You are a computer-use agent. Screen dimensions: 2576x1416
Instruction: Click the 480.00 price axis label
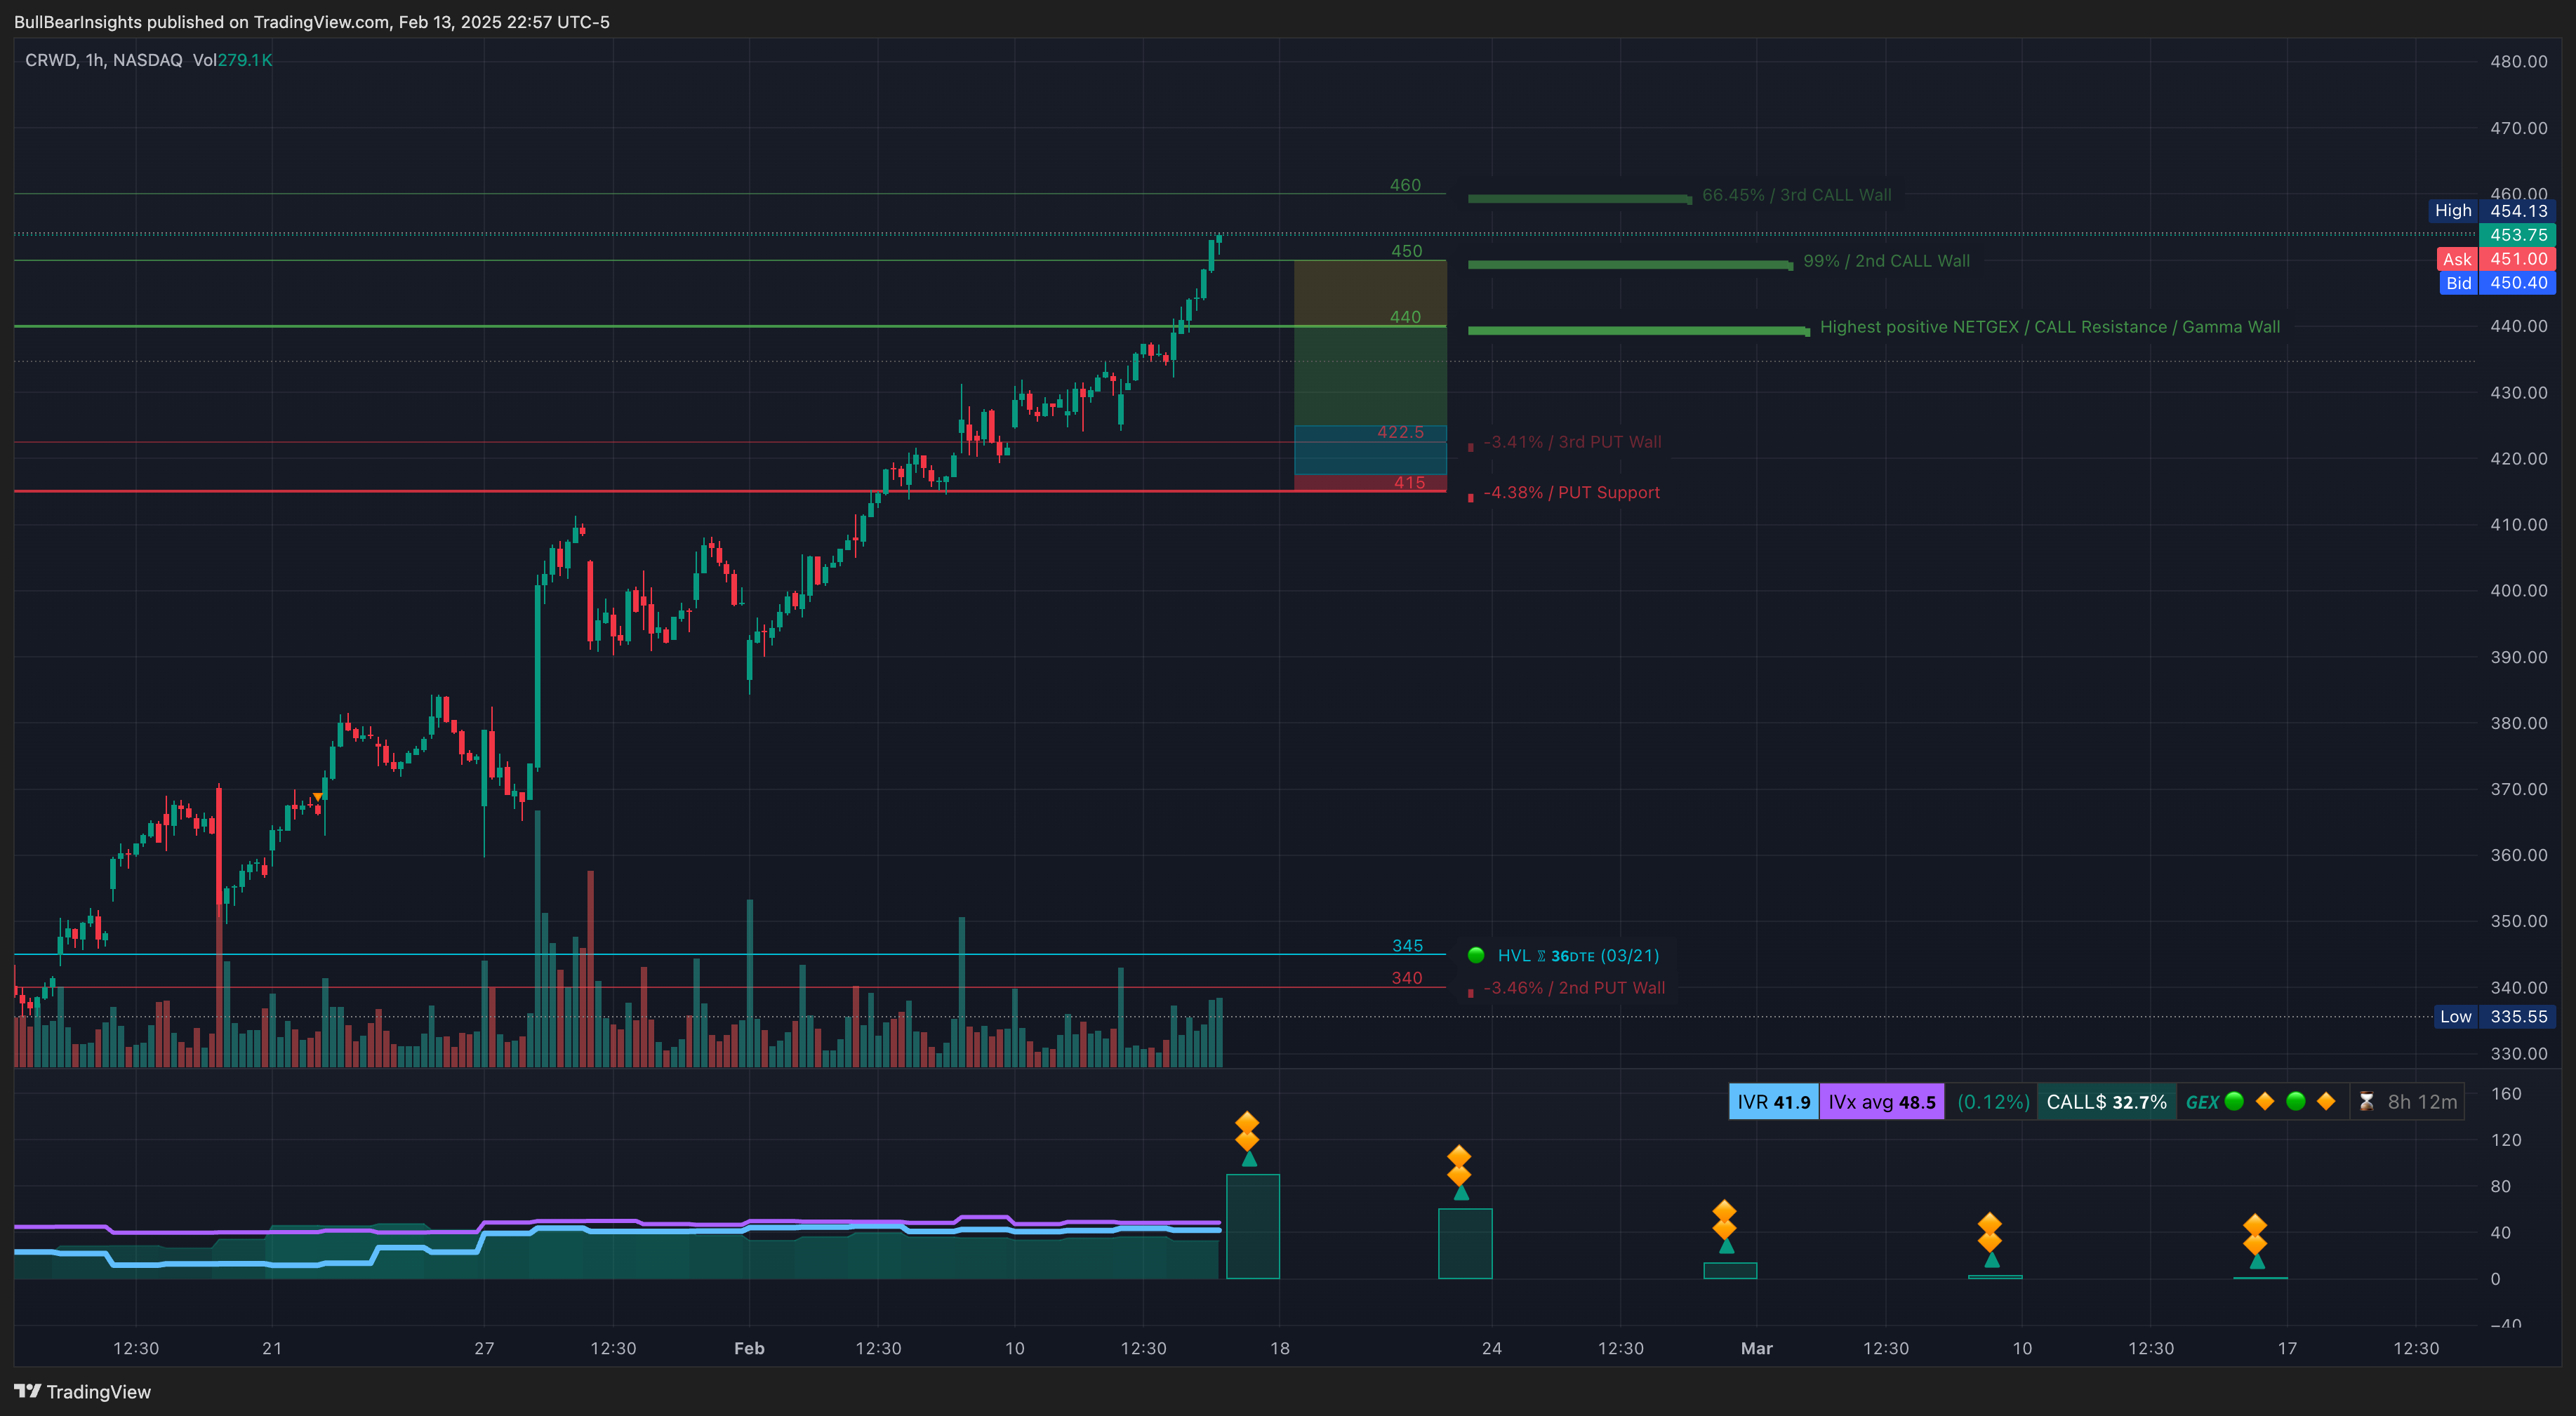(2518, 61)
